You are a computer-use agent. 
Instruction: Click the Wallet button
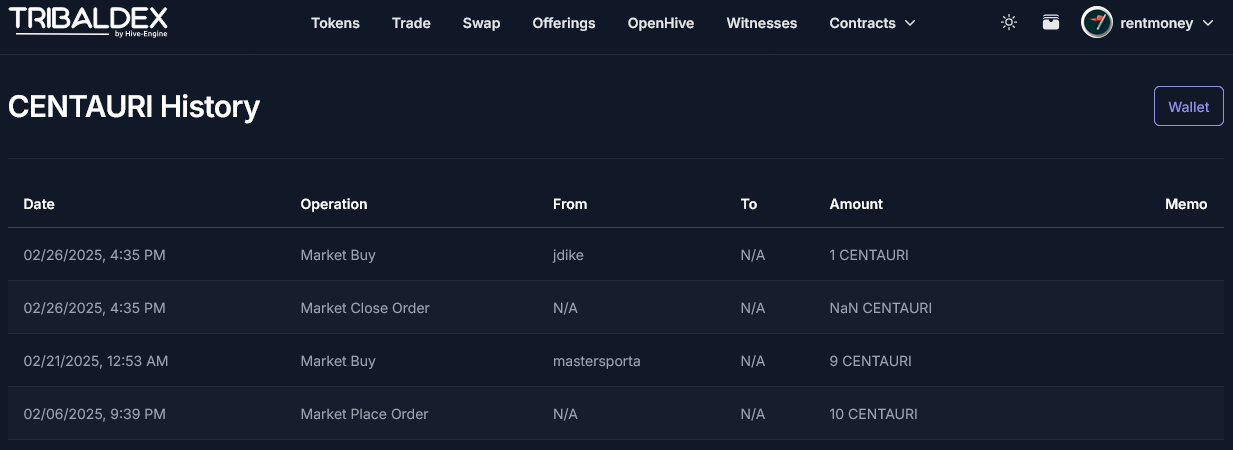tap(1188, 106)
